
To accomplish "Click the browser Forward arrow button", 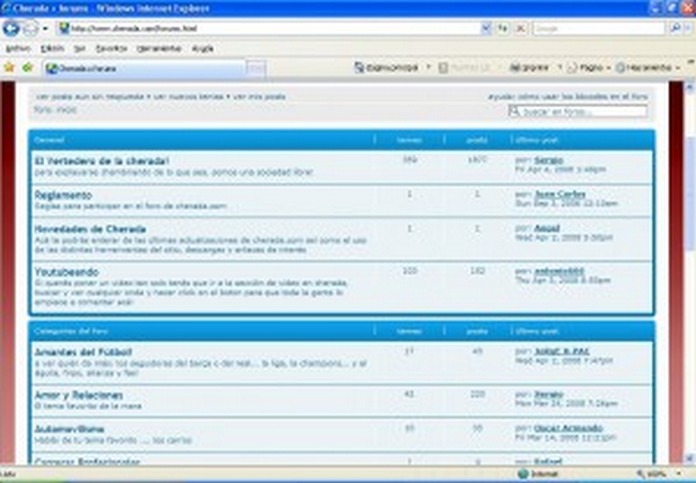I will tap(30, 28).
